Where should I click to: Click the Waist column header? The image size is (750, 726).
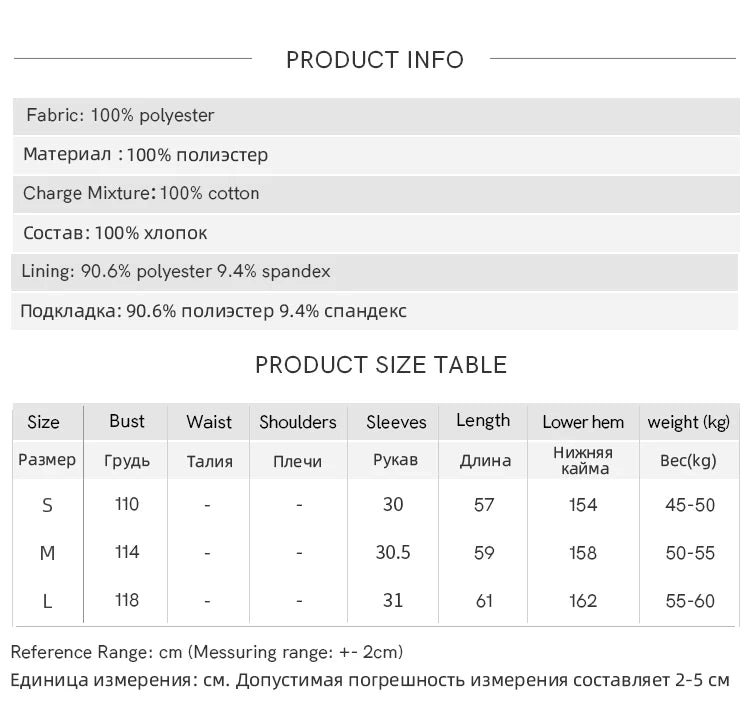click(x=209, y=422)
